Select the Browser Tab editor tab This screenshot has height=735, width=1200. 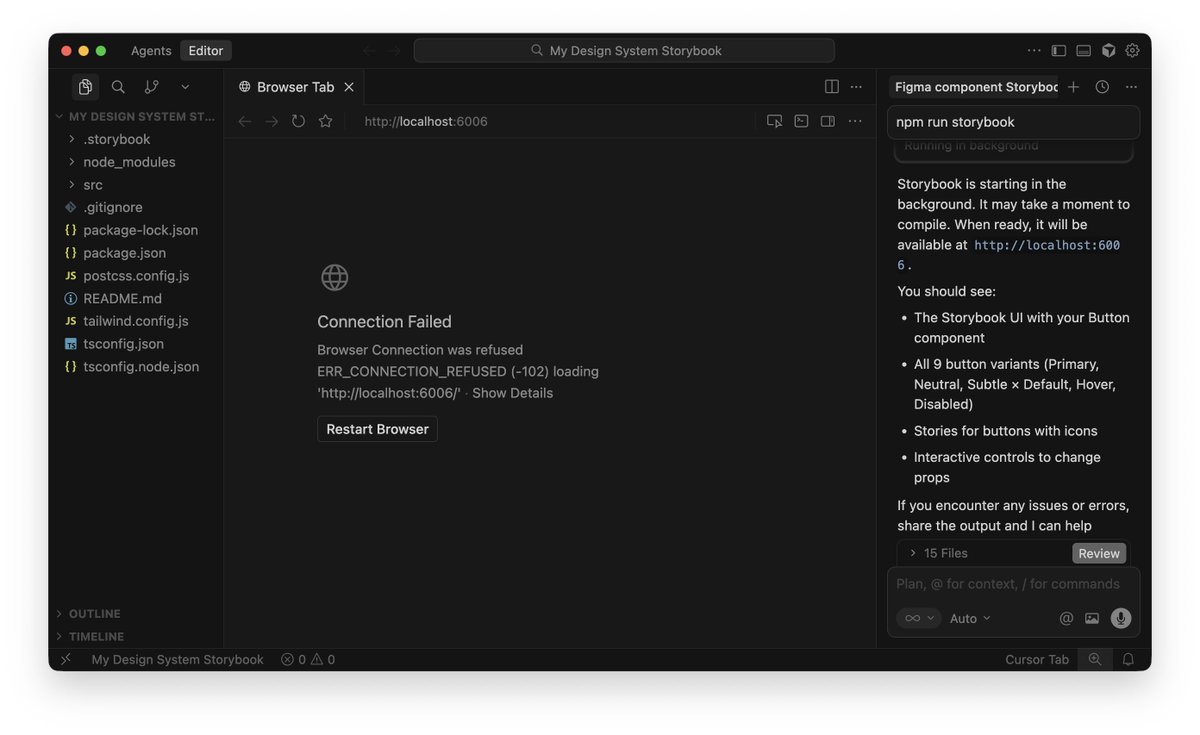[x=295, y=87]
